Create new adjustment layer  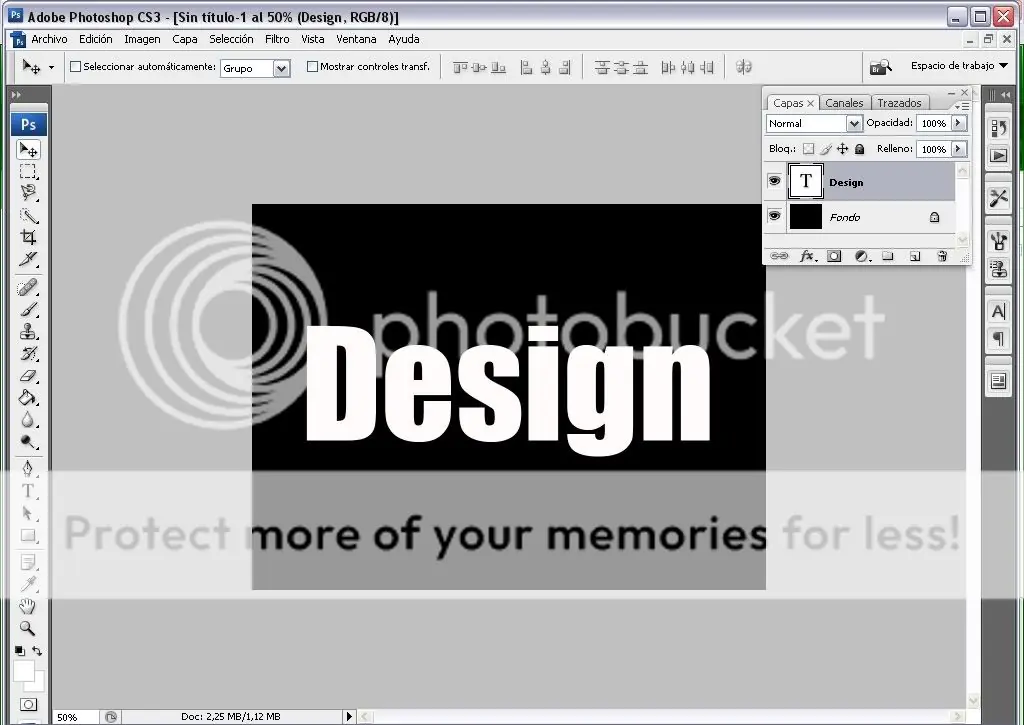[x=862, y=257]
